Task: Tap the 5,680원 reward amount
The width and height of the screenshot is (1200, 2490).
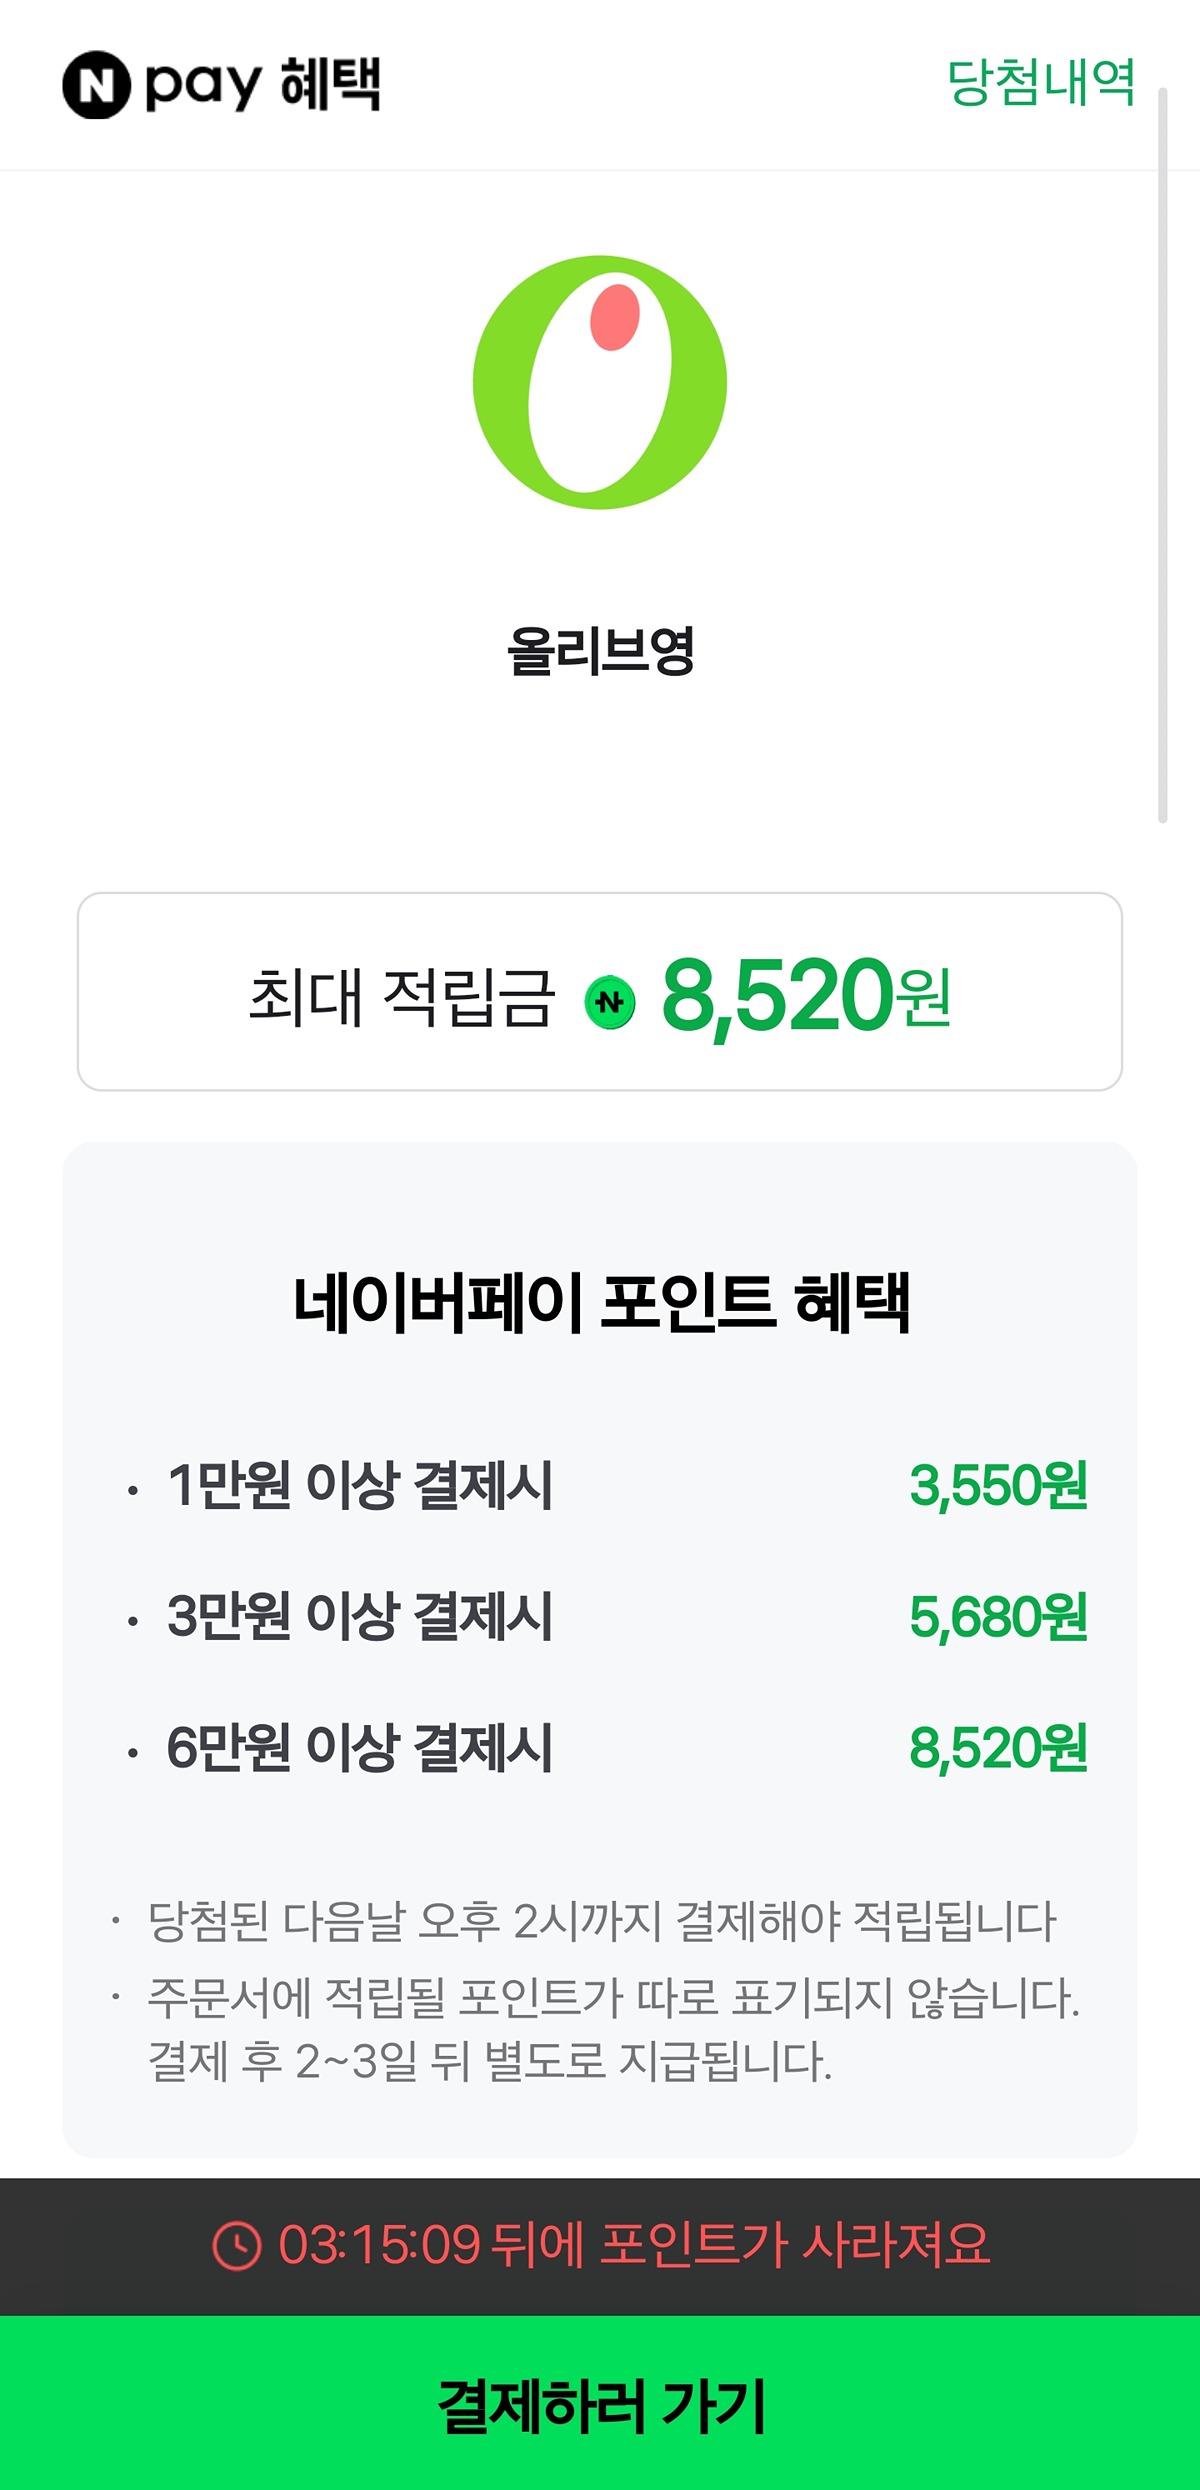Action: pyautogui.click(x=997, y=1616)
